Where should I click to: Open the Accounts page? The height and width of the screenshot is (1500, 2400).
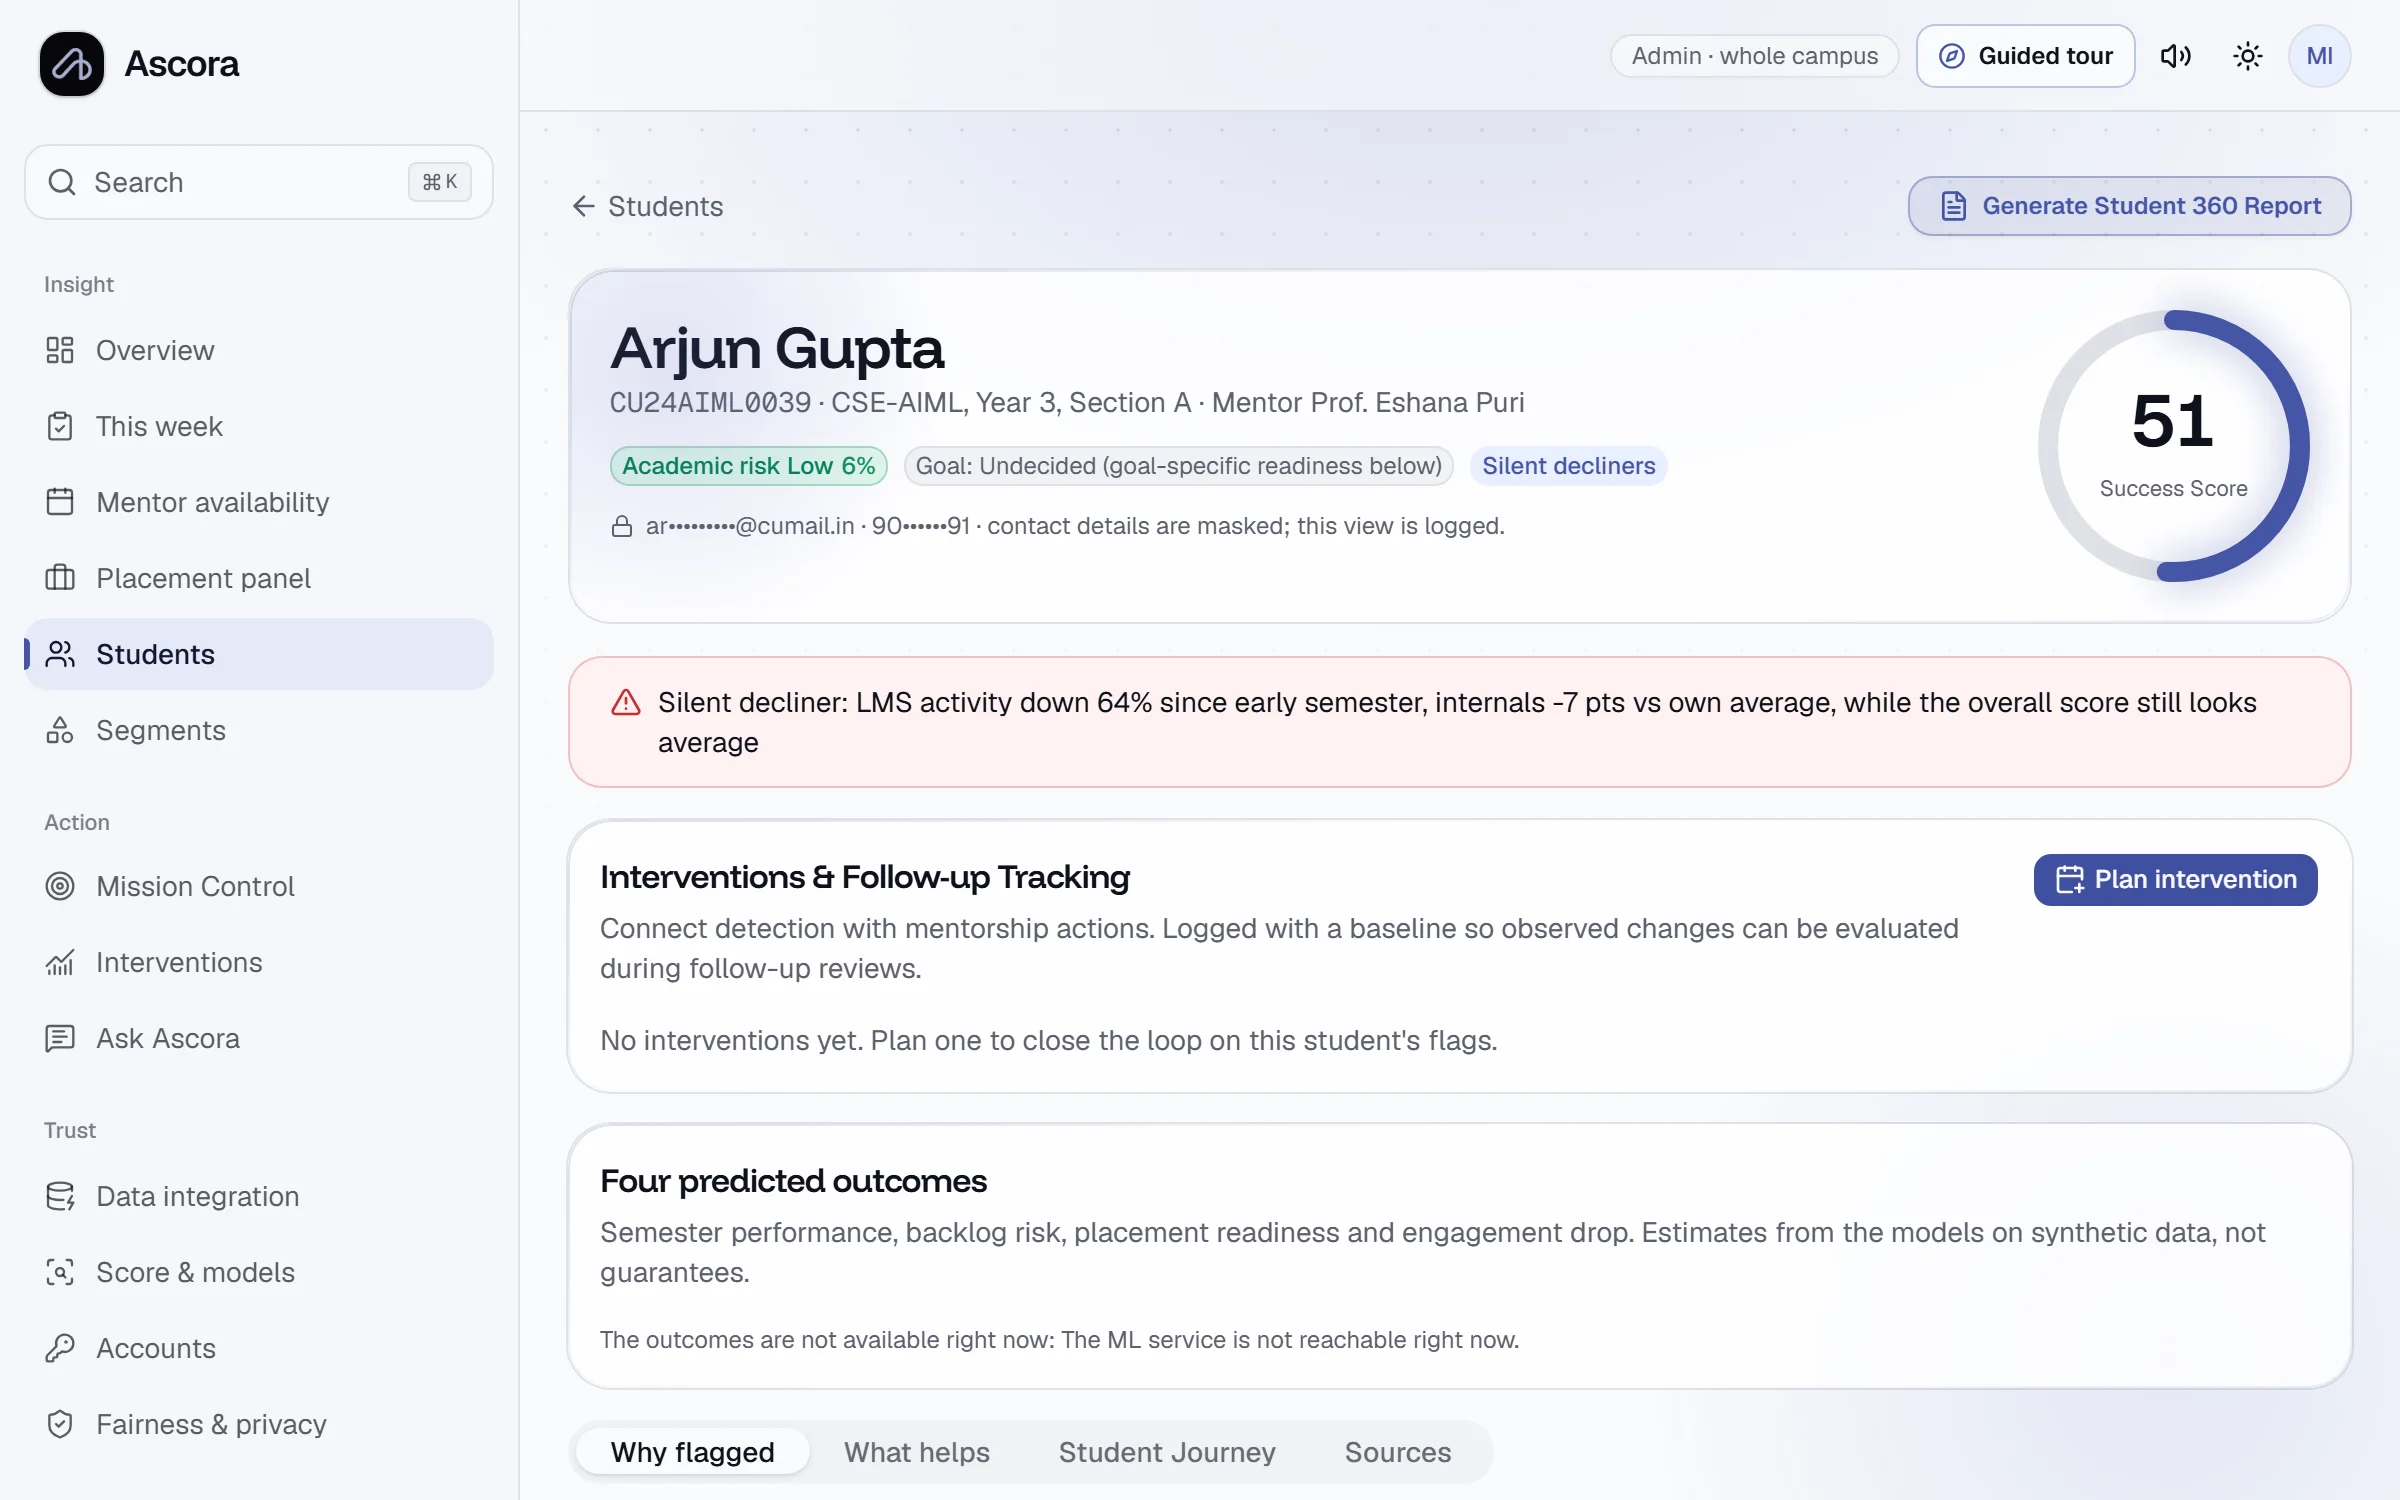coord(259,1348)
